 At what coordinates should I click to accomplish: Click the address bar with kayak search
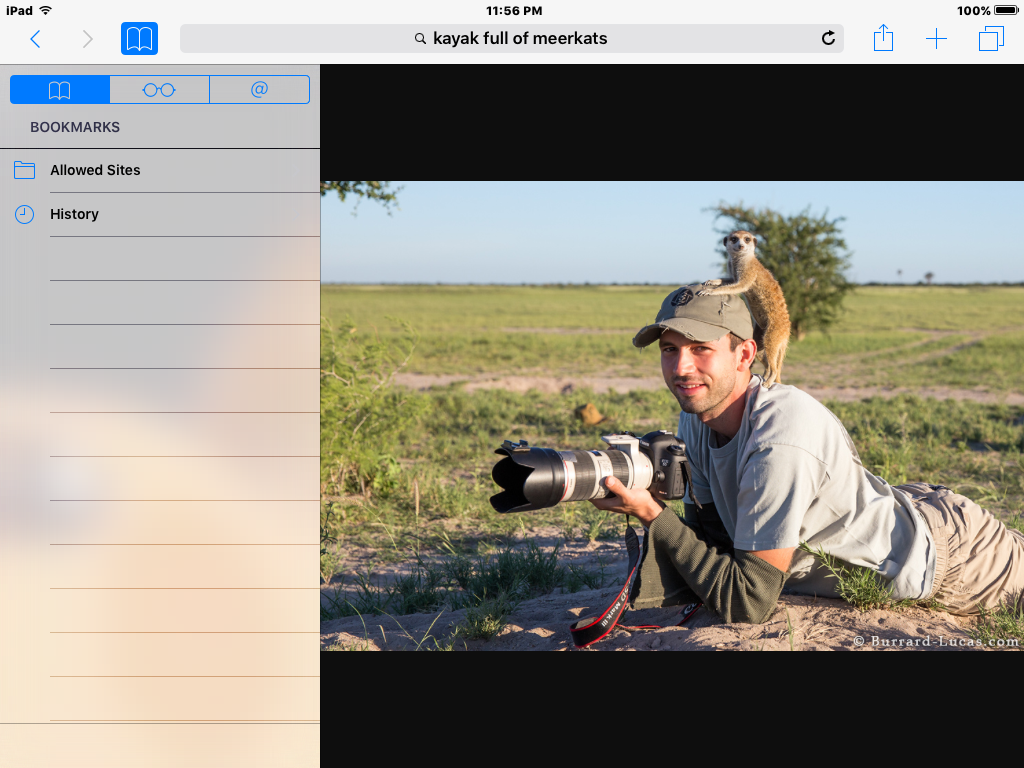tap(511, 39)
